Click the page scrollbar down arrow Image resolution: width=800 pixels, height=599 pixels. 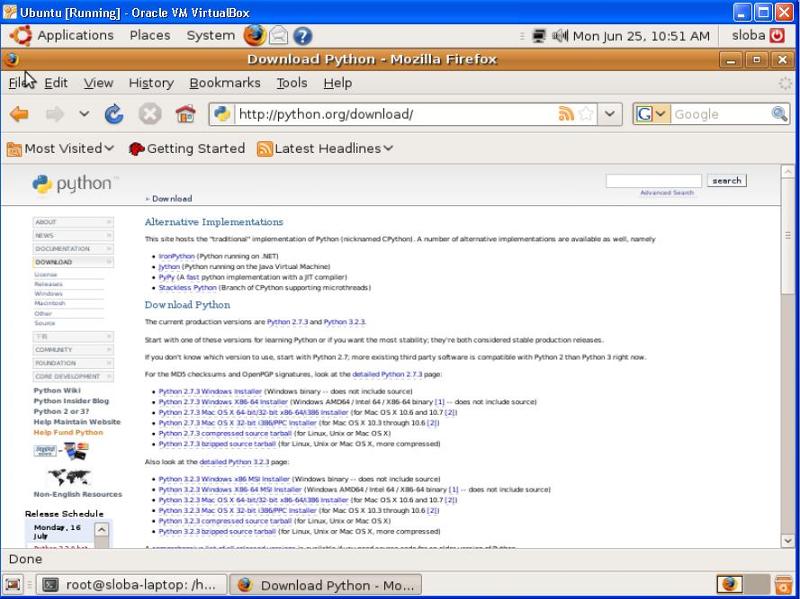point(787,540)
